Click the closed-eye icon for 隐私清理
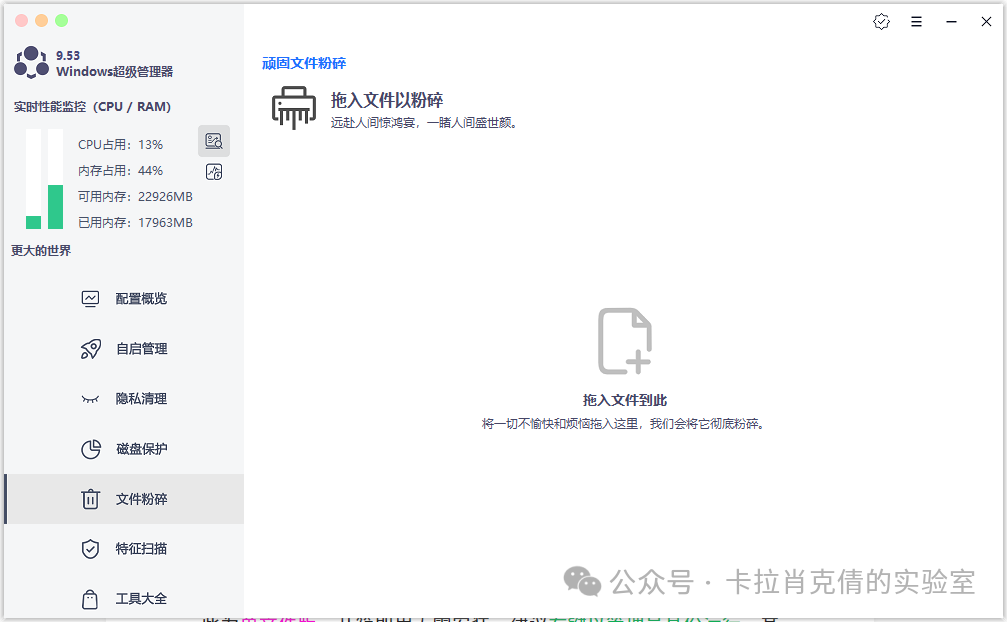The image size is (1007, 622). 90,399
